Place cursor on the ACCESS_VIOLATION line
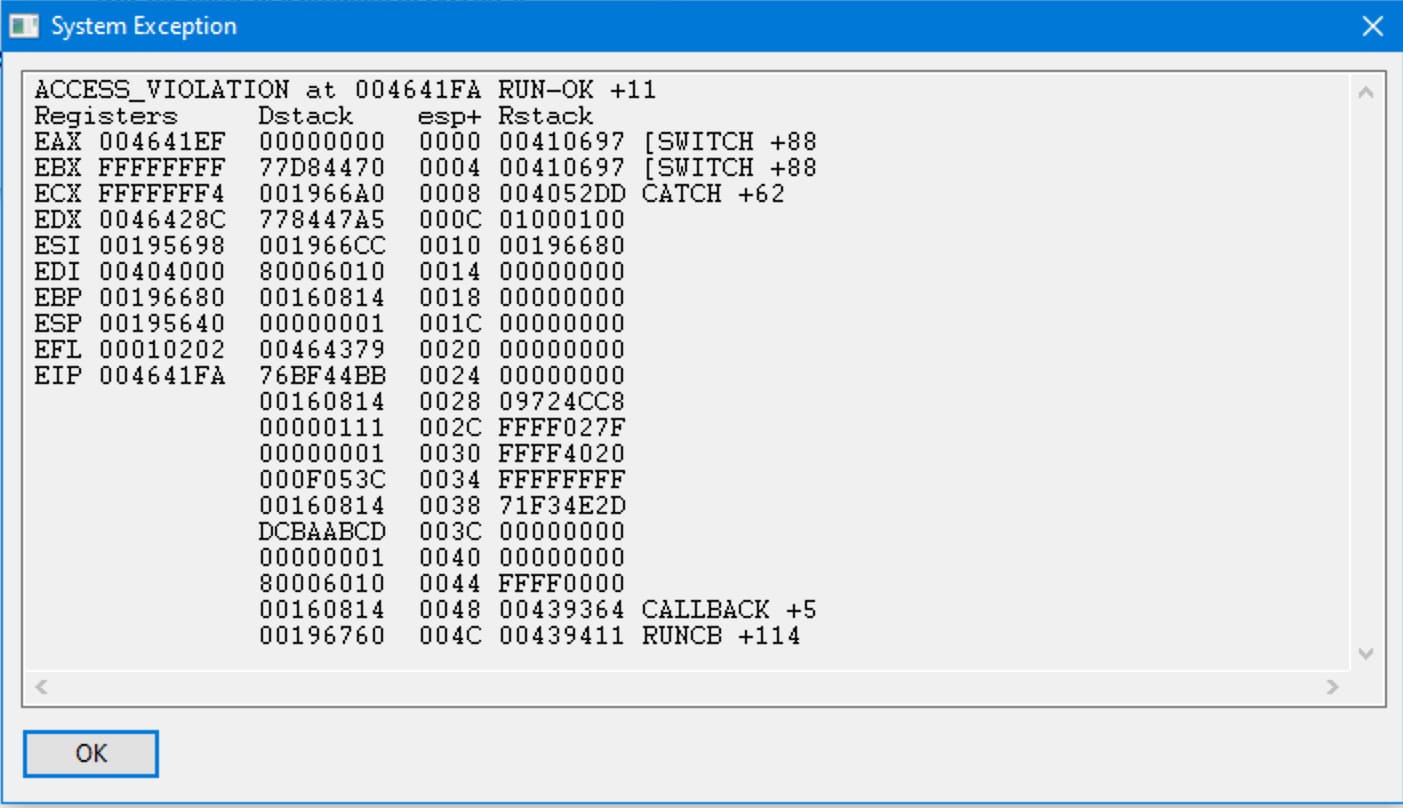The image size is (1403, 808). [345, 90]
